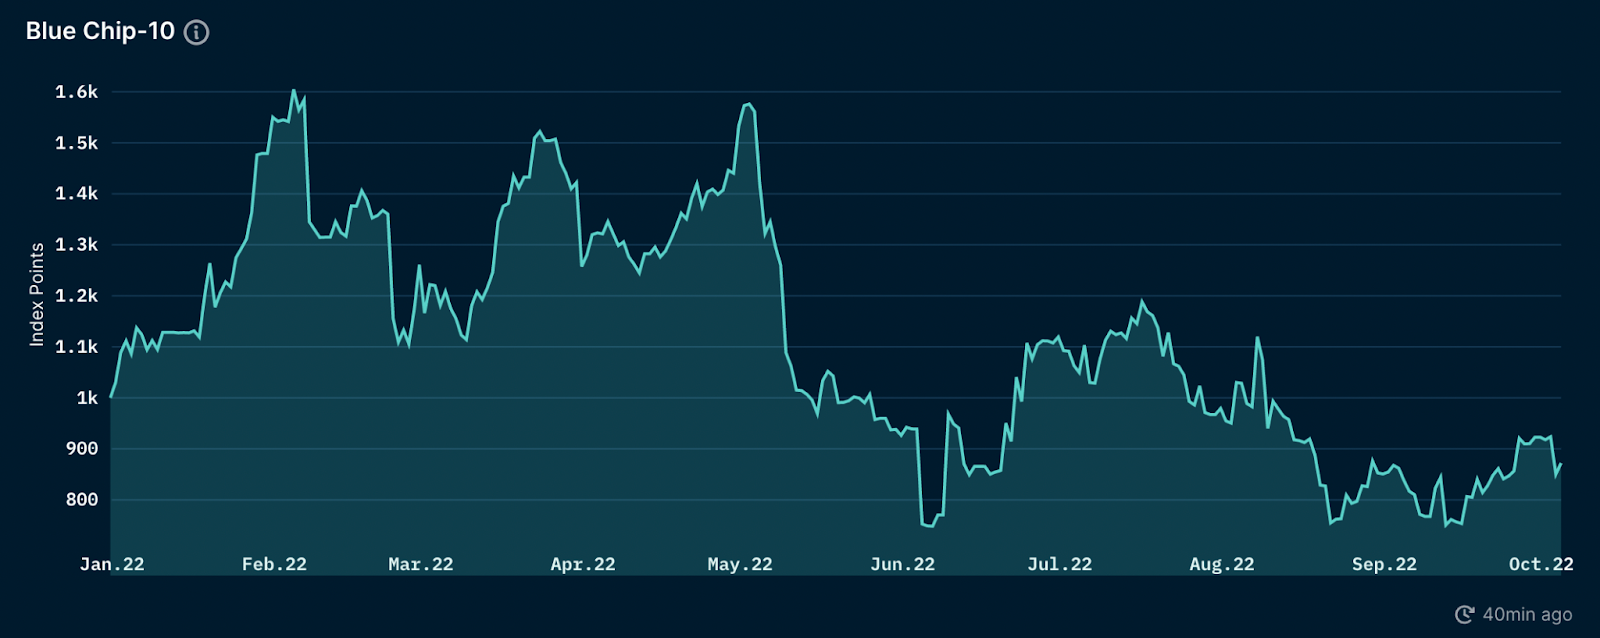The image size is (1600, 638).
Task: Click the '40min ago' timestamp text
Action: click(1527, 614)
